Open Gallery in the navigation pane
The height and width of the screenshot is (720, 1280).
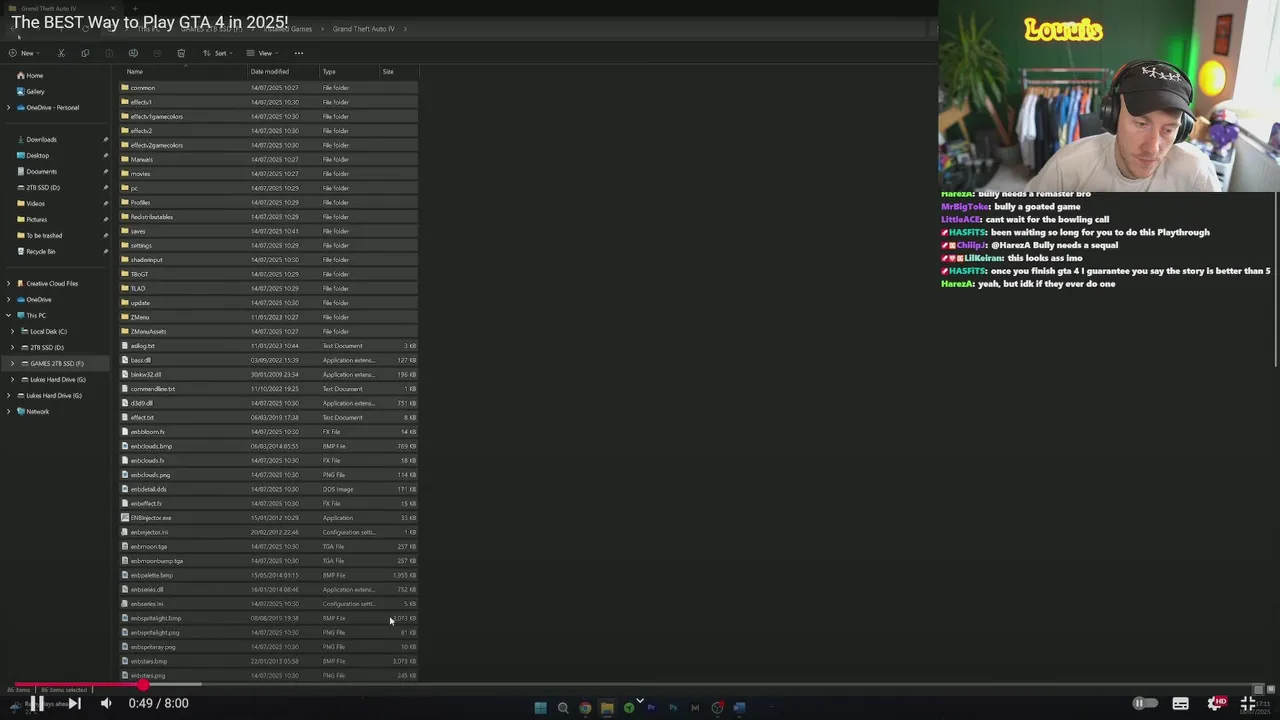[x=31, y=91]
